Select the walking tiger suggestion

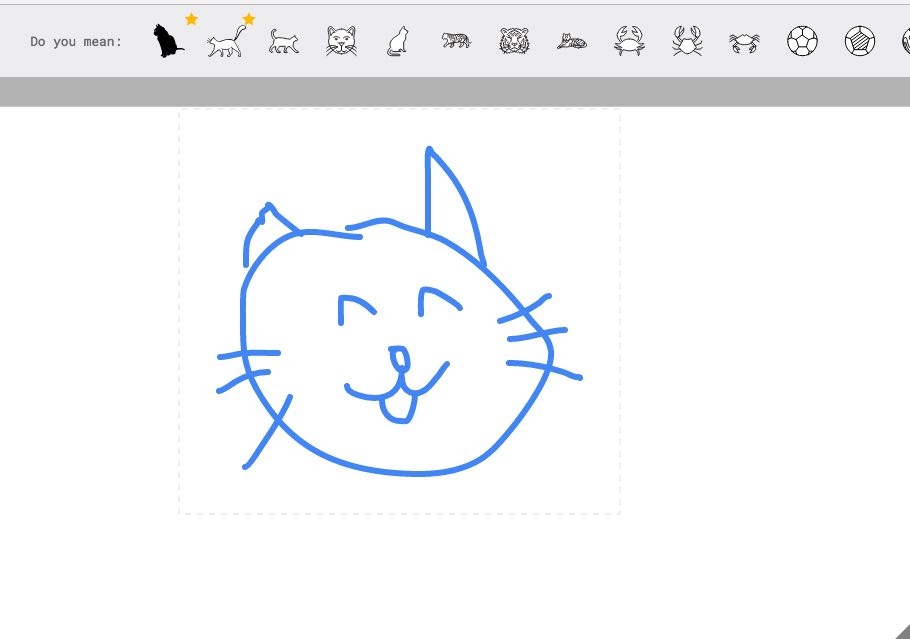point(456,41)
